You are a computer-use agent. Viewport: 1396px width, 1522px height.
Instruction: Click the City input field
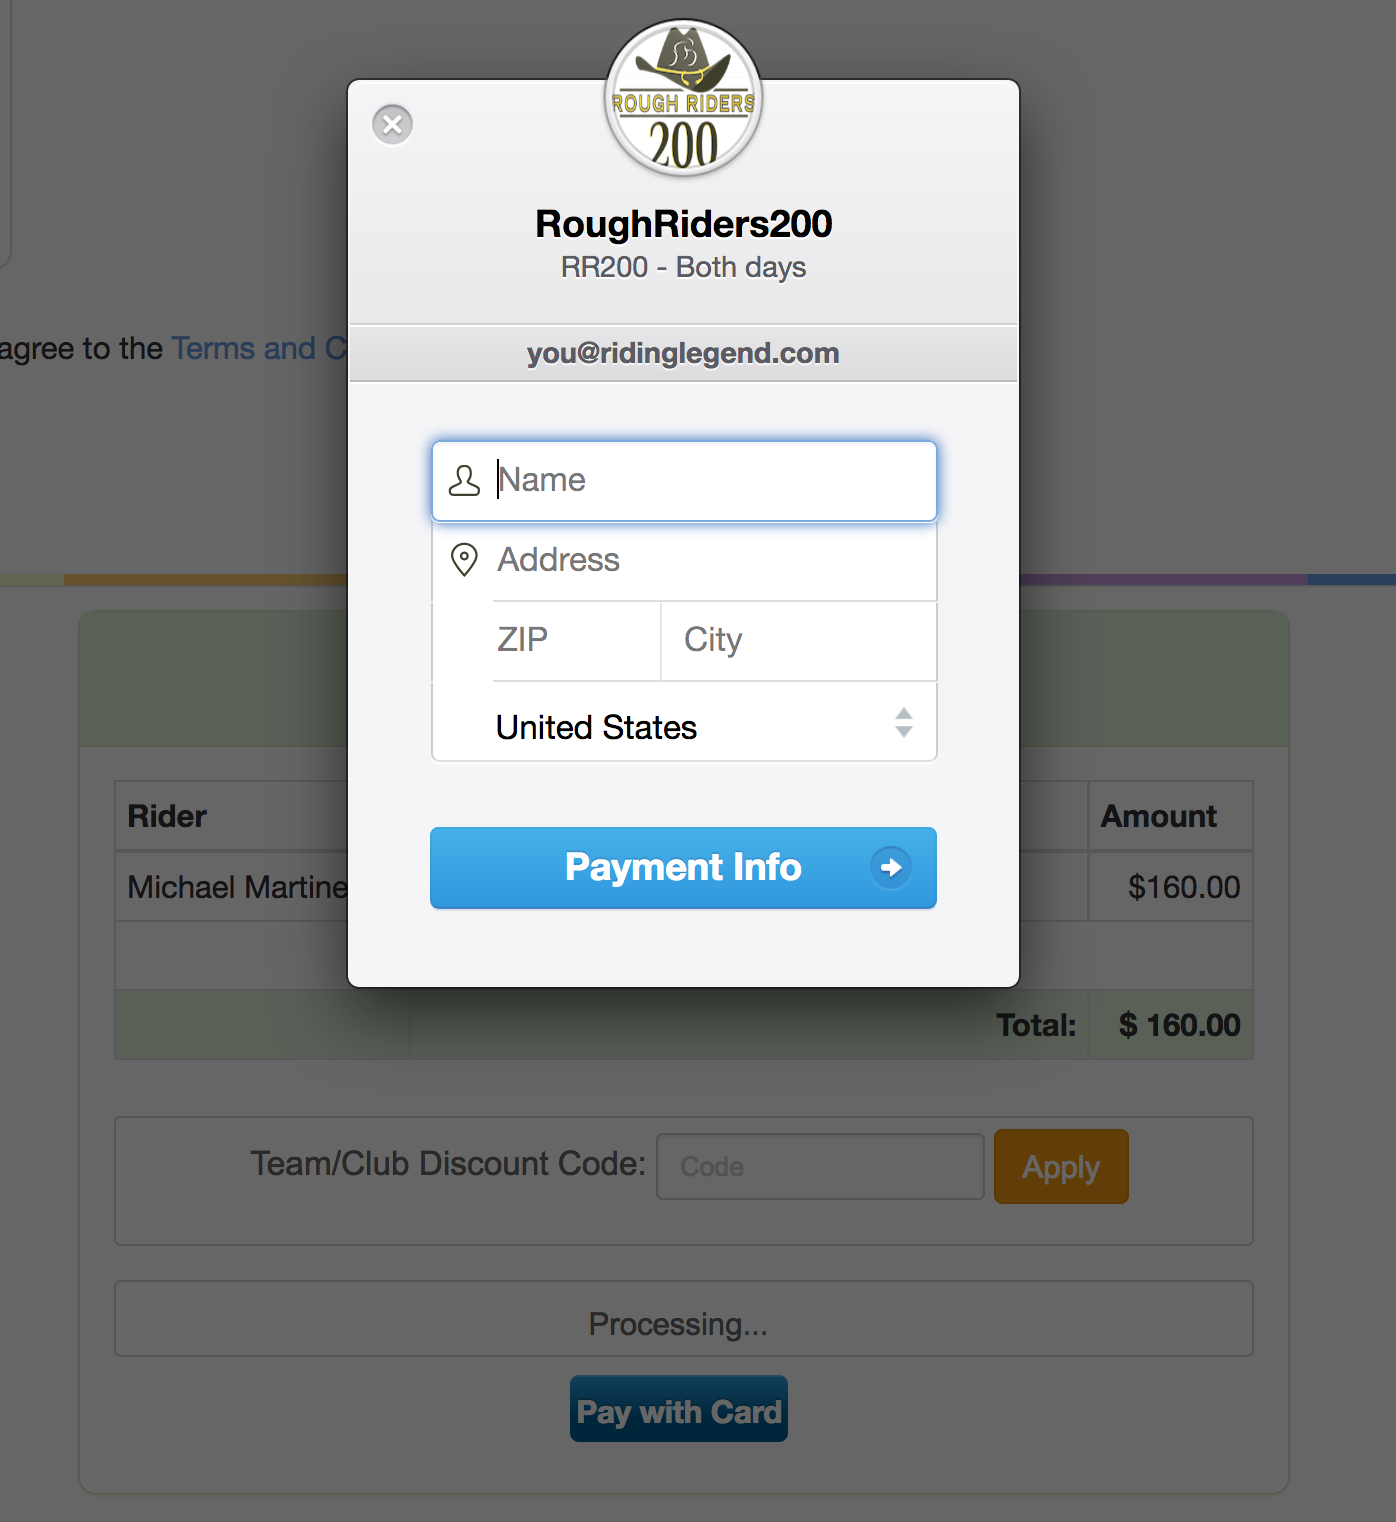tap(798, 640)
